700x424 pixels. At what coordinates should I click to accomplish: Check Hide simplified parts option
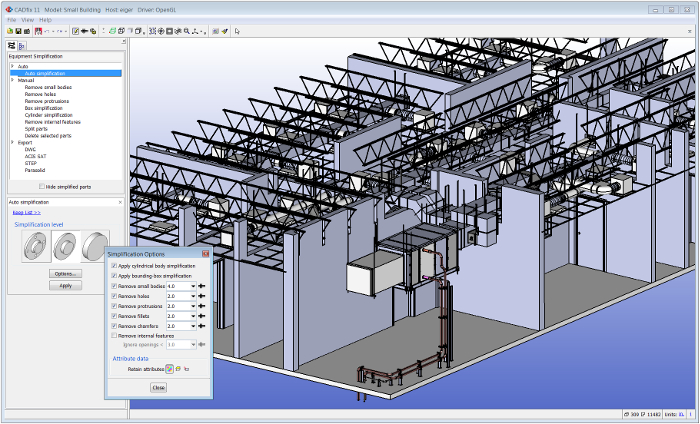pos(41,186)
